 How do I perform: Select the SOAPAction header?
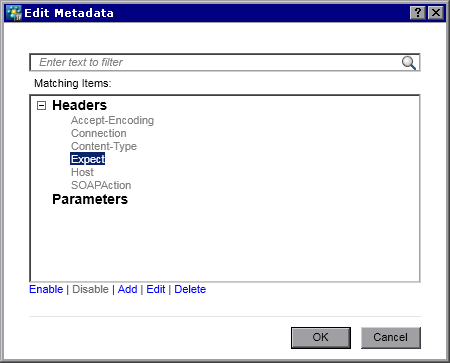[101, 185]
